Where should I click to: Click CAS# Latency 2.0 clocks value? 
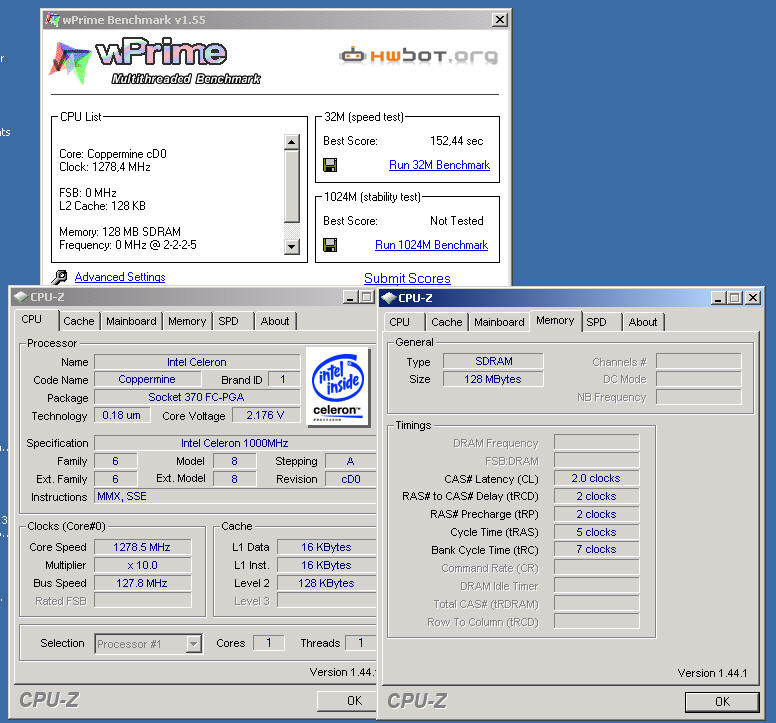tap(596, 478)
